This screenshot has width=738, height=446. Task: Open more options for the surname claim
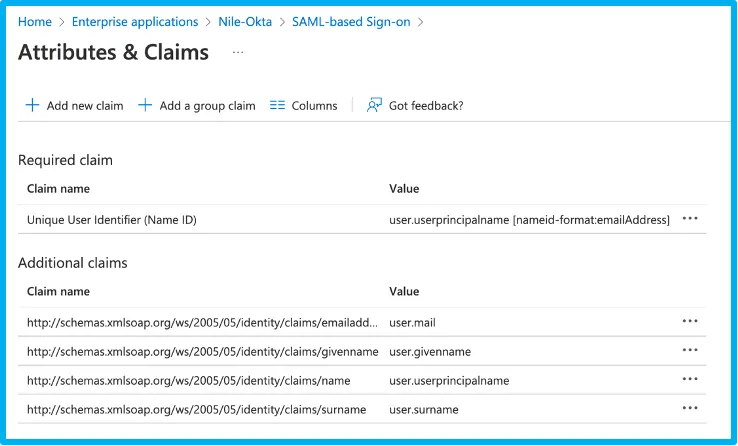coord(690,408)
